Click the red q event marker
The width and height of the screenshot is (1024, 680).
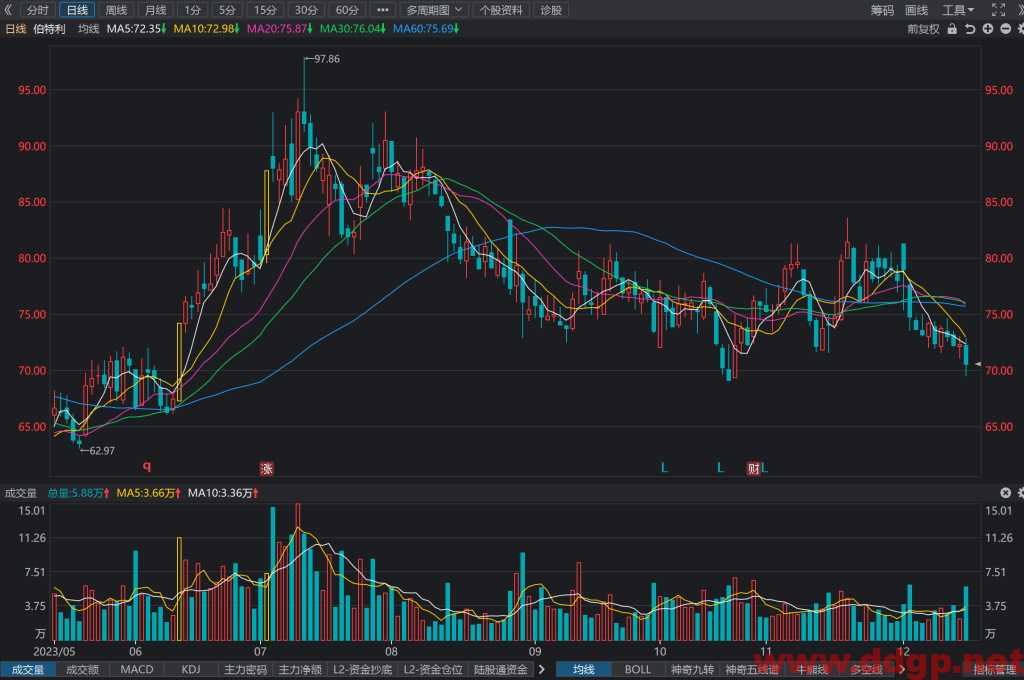pos(147,466)
